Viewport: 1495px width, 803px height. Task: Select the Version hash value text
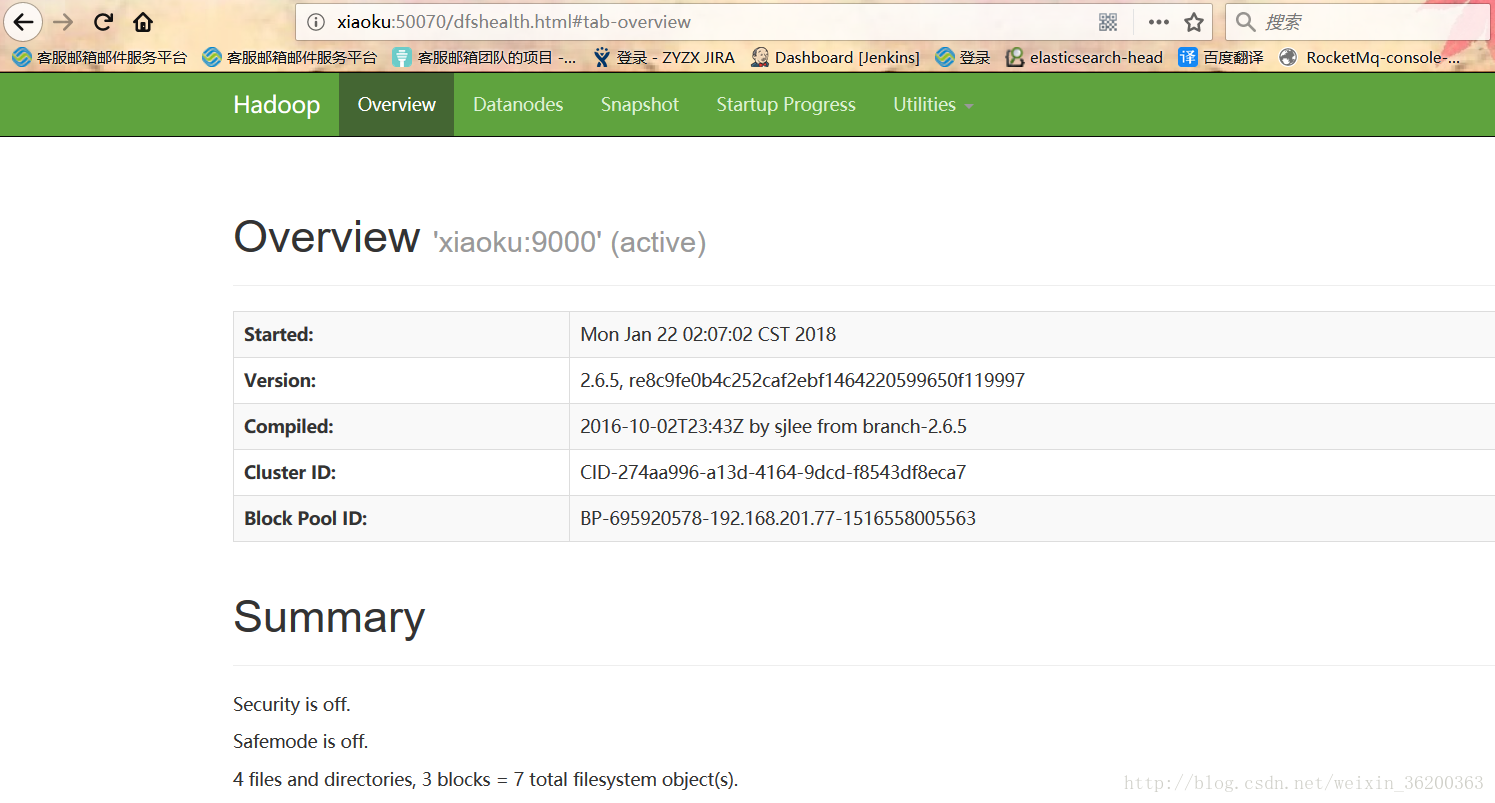click(827, 380)
